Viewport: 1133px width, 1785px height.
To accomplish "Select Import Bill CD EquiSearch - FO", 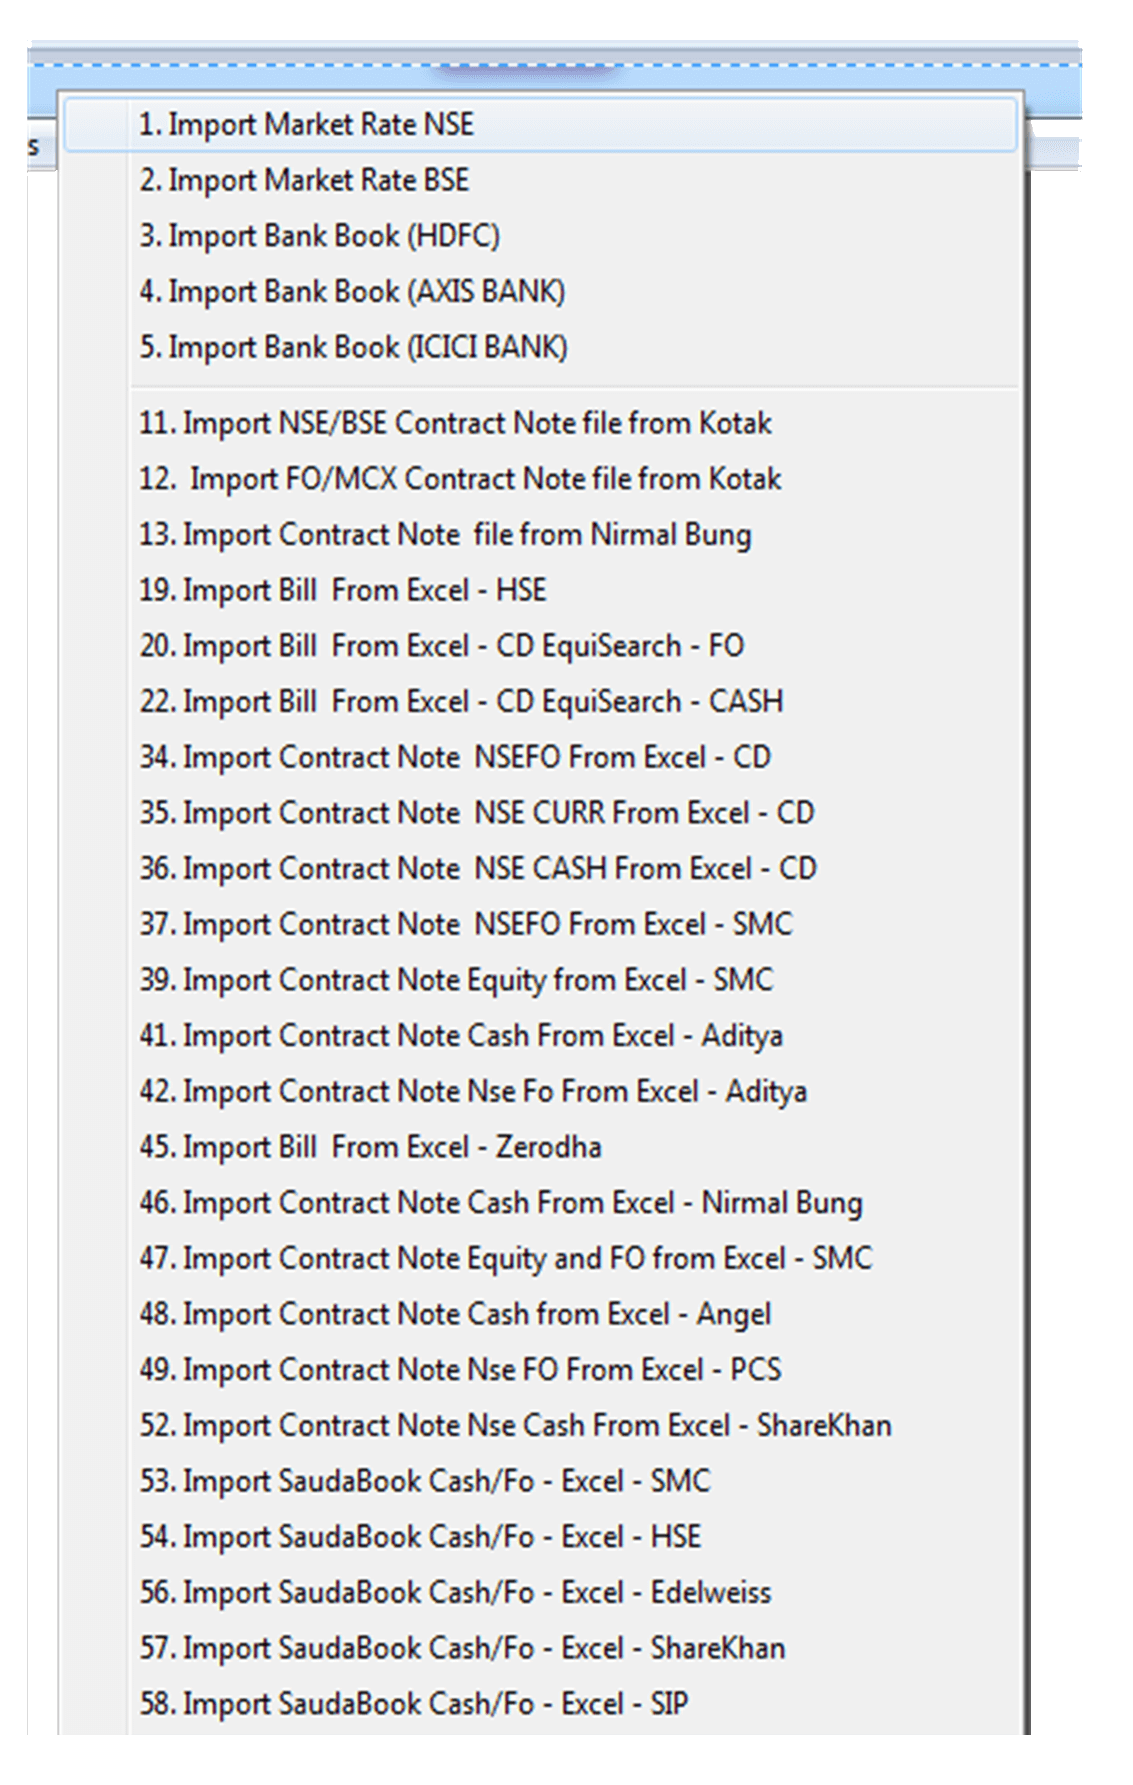I will (541, 646).
